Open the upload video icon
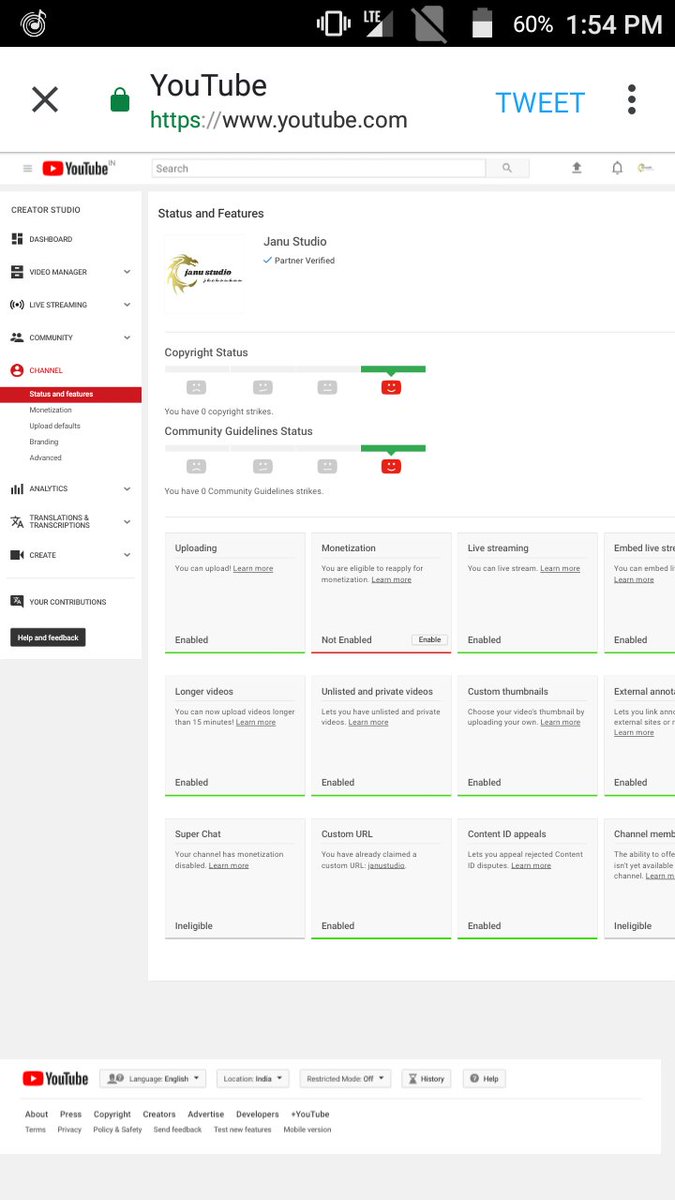 (x=577, y=168)
